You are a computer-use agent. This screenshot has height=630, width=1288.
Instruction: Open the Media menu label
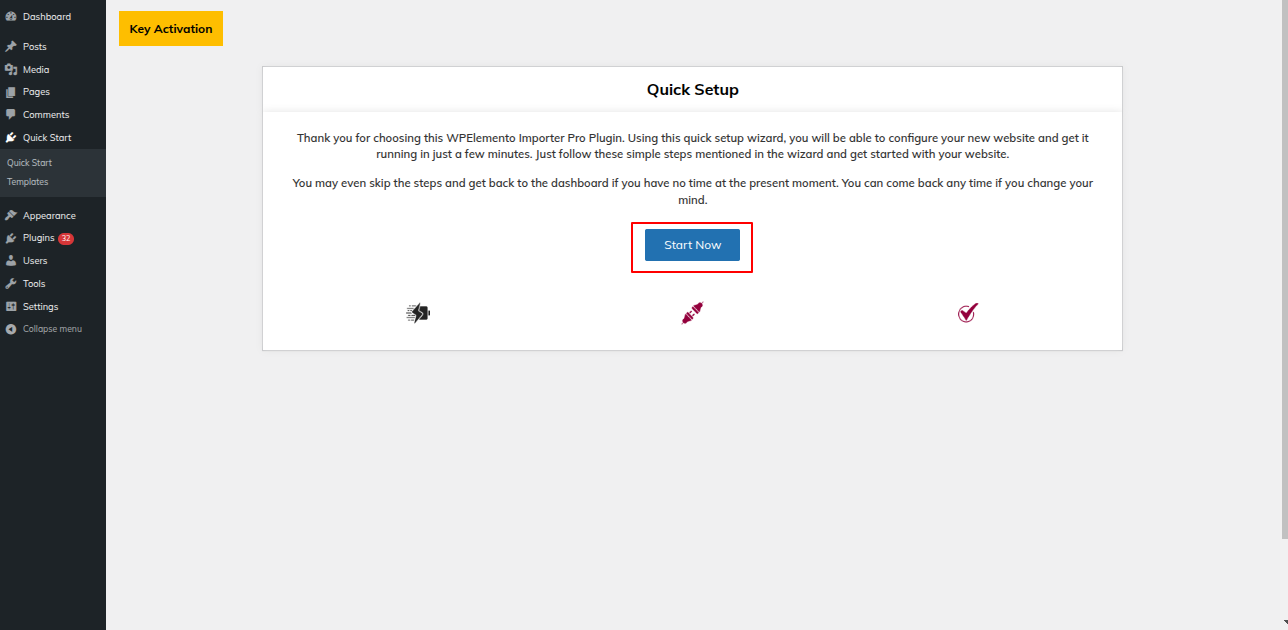pos(36,70)
